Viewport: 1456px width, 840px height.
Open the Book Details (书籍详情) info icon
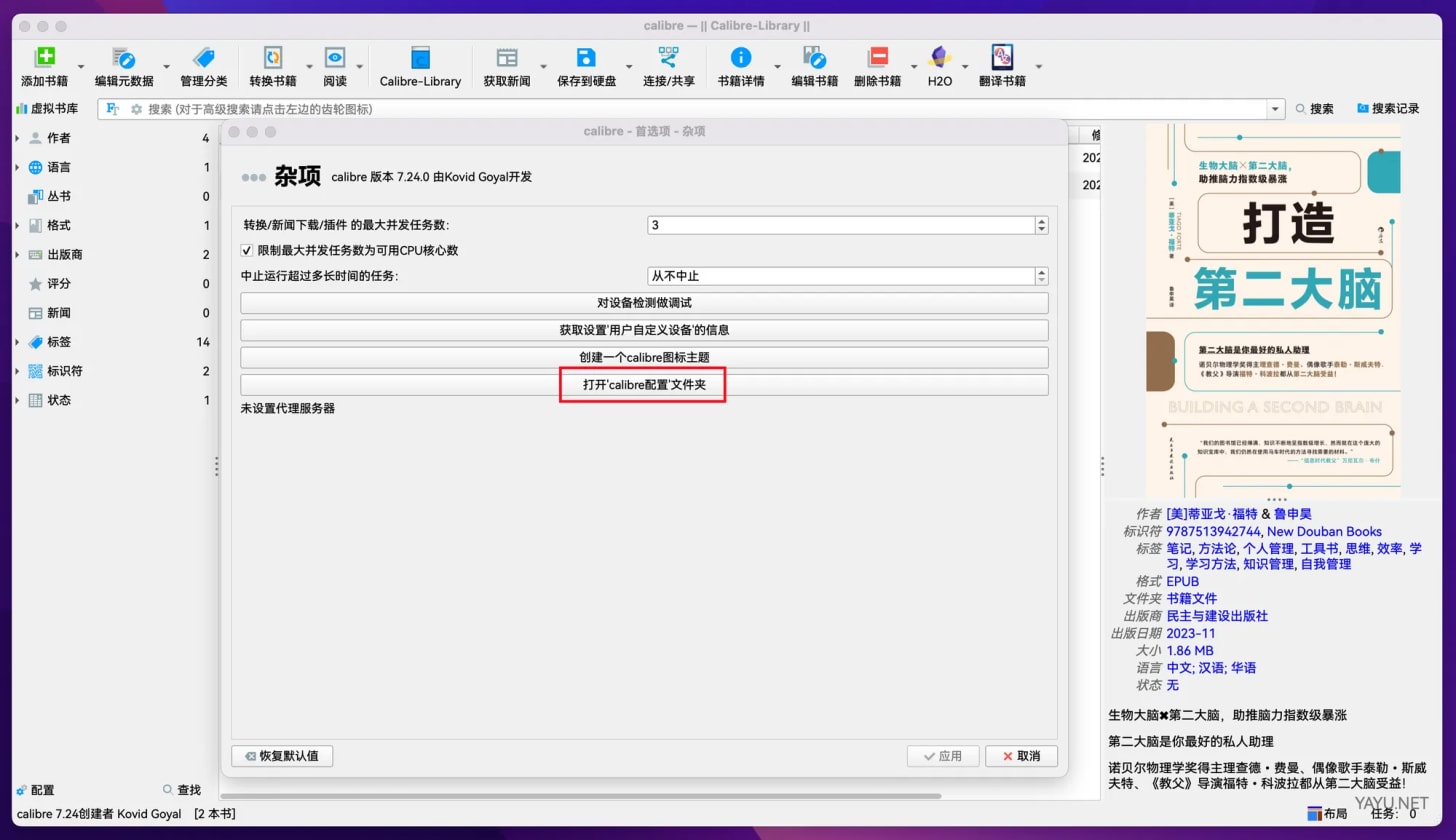[741, 58]
